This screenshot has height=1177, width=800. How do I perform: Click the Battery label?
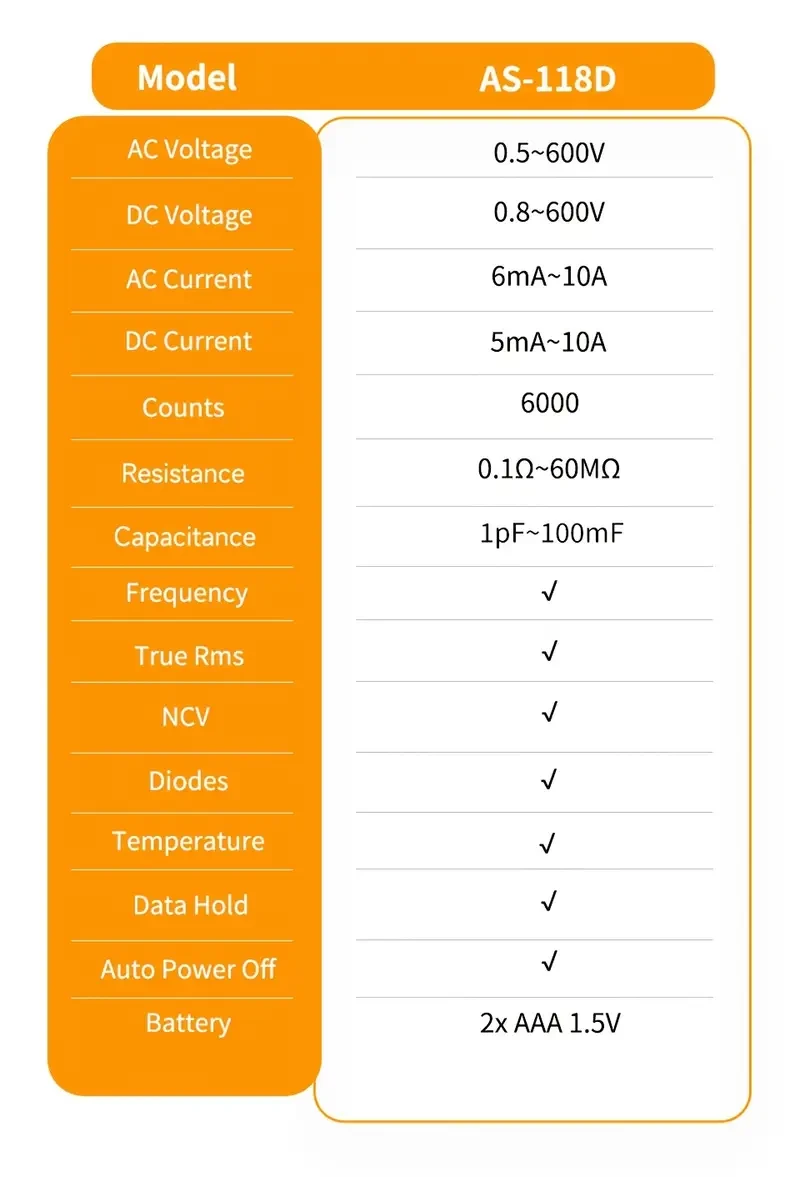click(x=188, y=1023)
